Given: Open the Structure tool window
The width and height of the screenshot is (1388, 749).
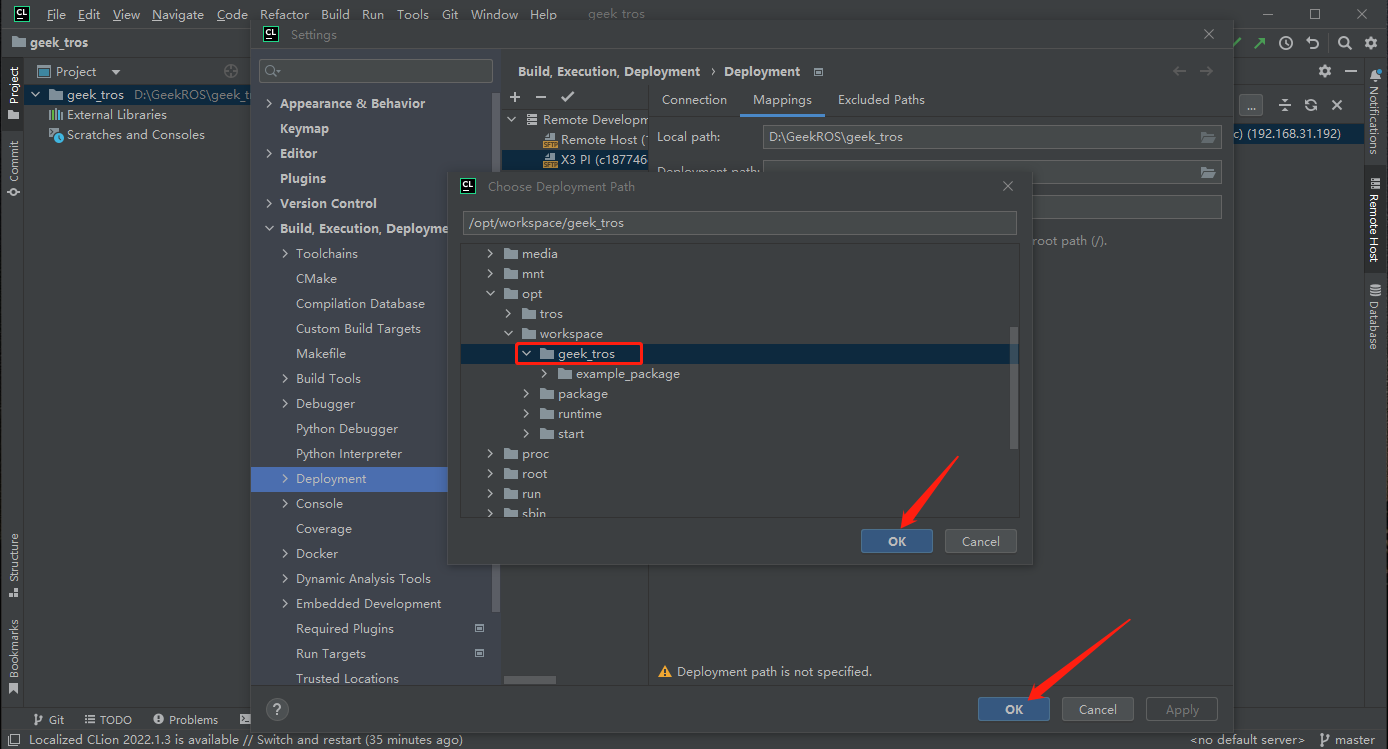Looking at the screenshot, I should click(x=13, y=565).
